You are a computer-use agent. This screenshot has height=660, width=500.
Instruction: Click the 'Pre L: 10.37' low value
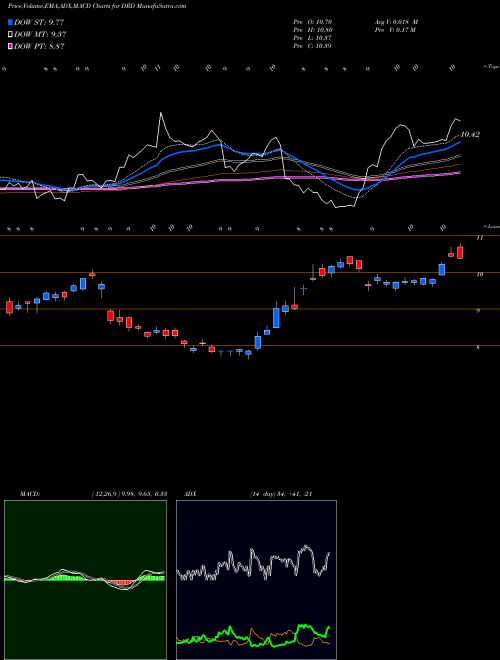pos(312,38)
